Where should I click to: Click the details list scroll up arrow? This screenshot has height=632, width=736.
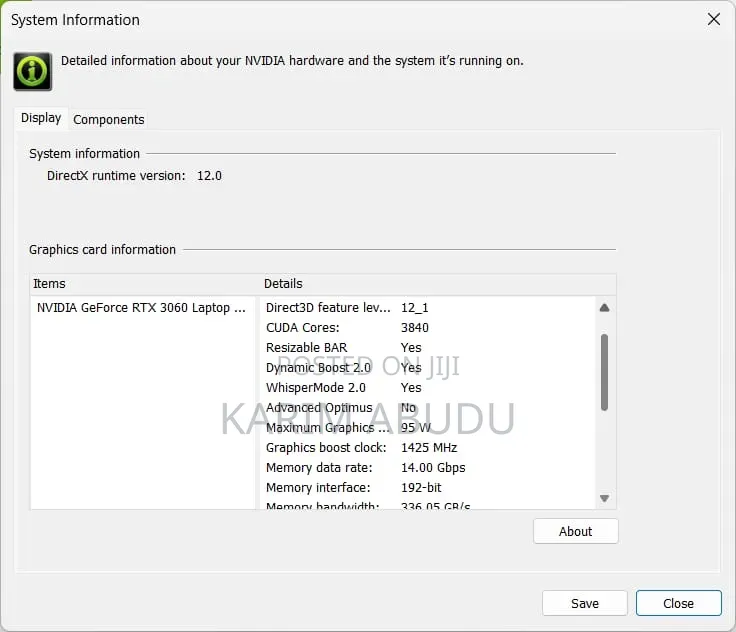[x=605, y=308]
